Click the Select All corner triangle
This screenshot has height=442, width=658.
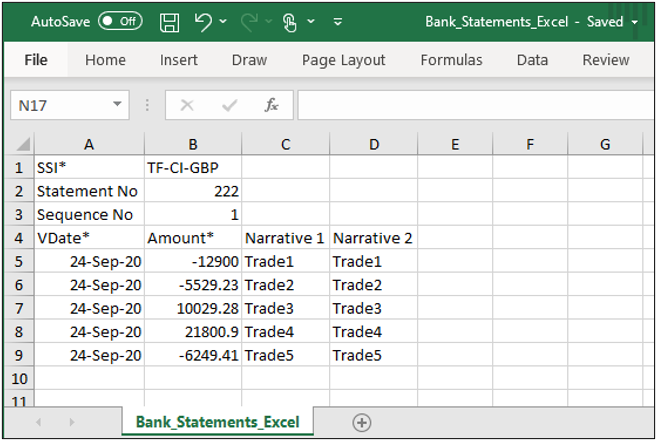click(x=23, y=146)
